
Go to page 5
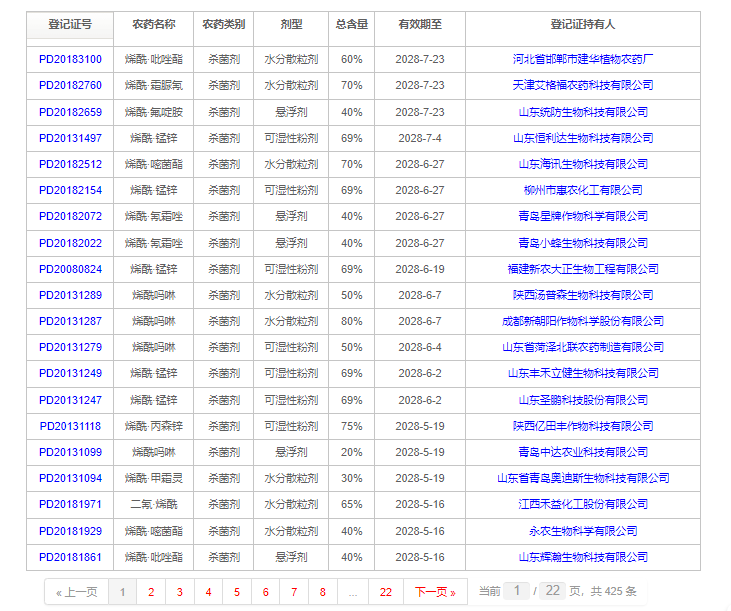coord(237,592)
